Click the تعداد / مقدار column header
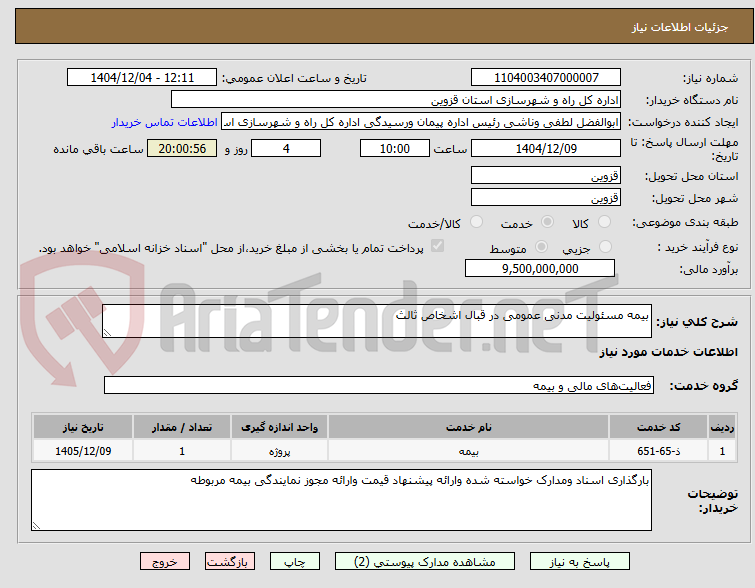Screen dimensions: 755x588 (182, 427)
